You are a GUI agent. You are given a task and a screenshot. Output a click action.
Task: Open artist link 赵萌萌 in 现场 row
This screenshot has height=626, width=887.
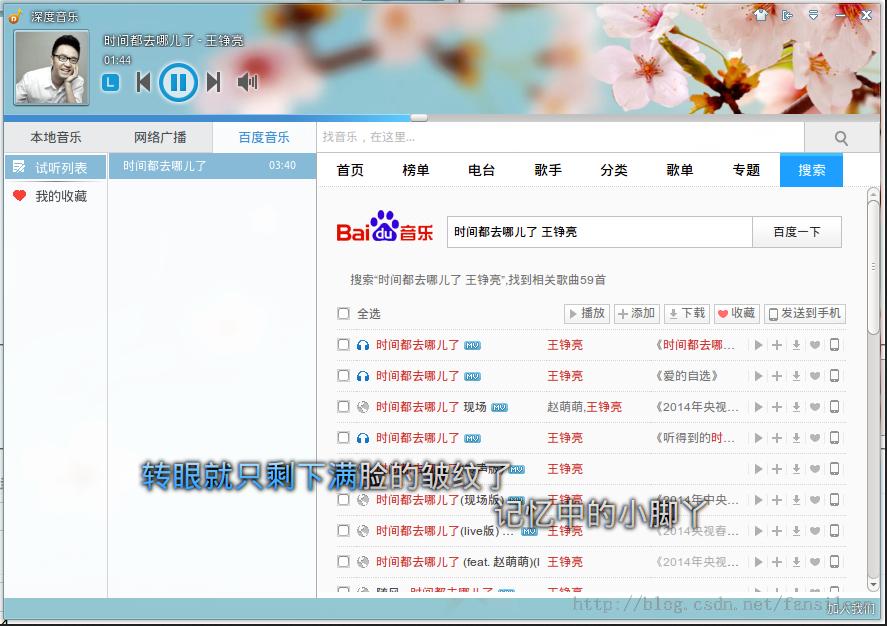tap(565, 407)
